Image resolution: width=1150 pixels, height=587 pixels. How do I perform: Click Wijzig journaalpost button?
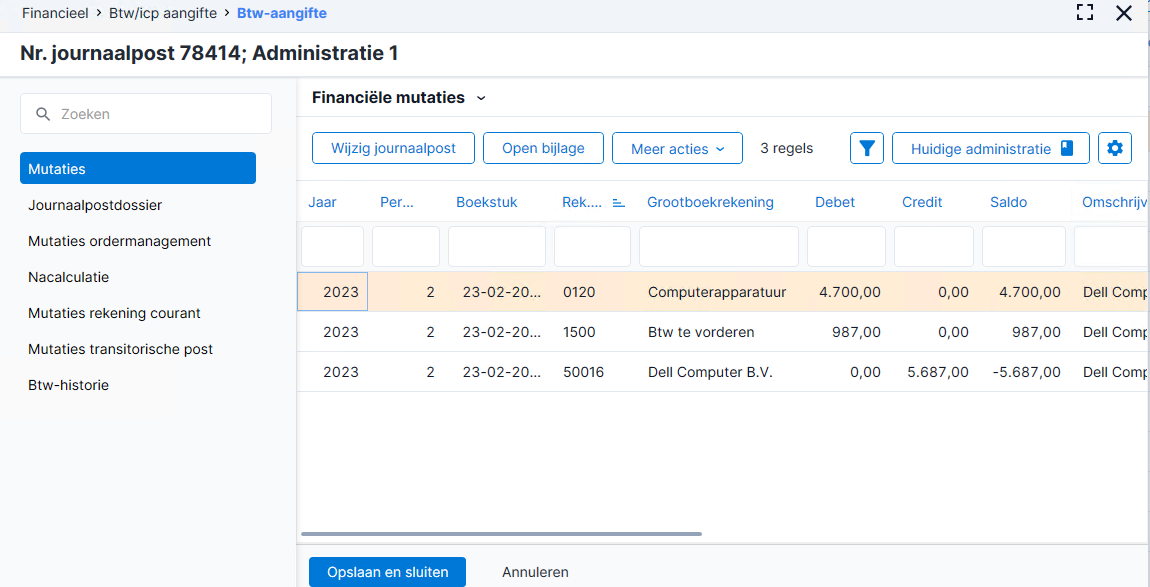[x=393, y=148]
